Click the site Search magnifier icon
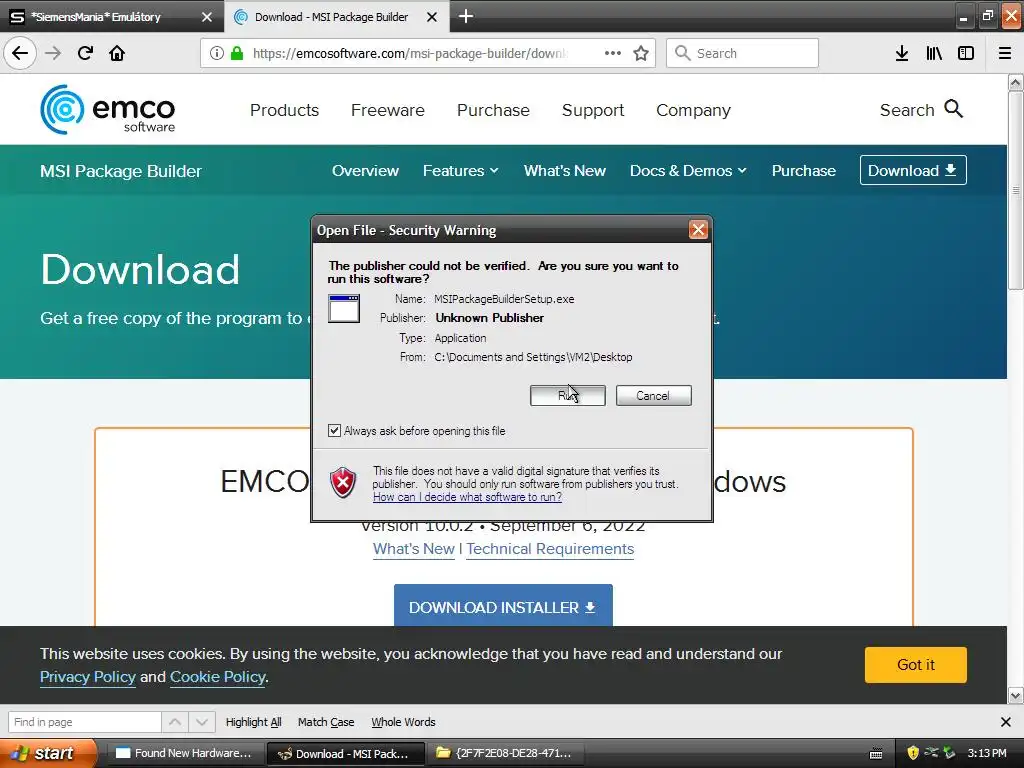Image resolution: width=1024 pixels, height=768 pixels. [x=953, y=109]
